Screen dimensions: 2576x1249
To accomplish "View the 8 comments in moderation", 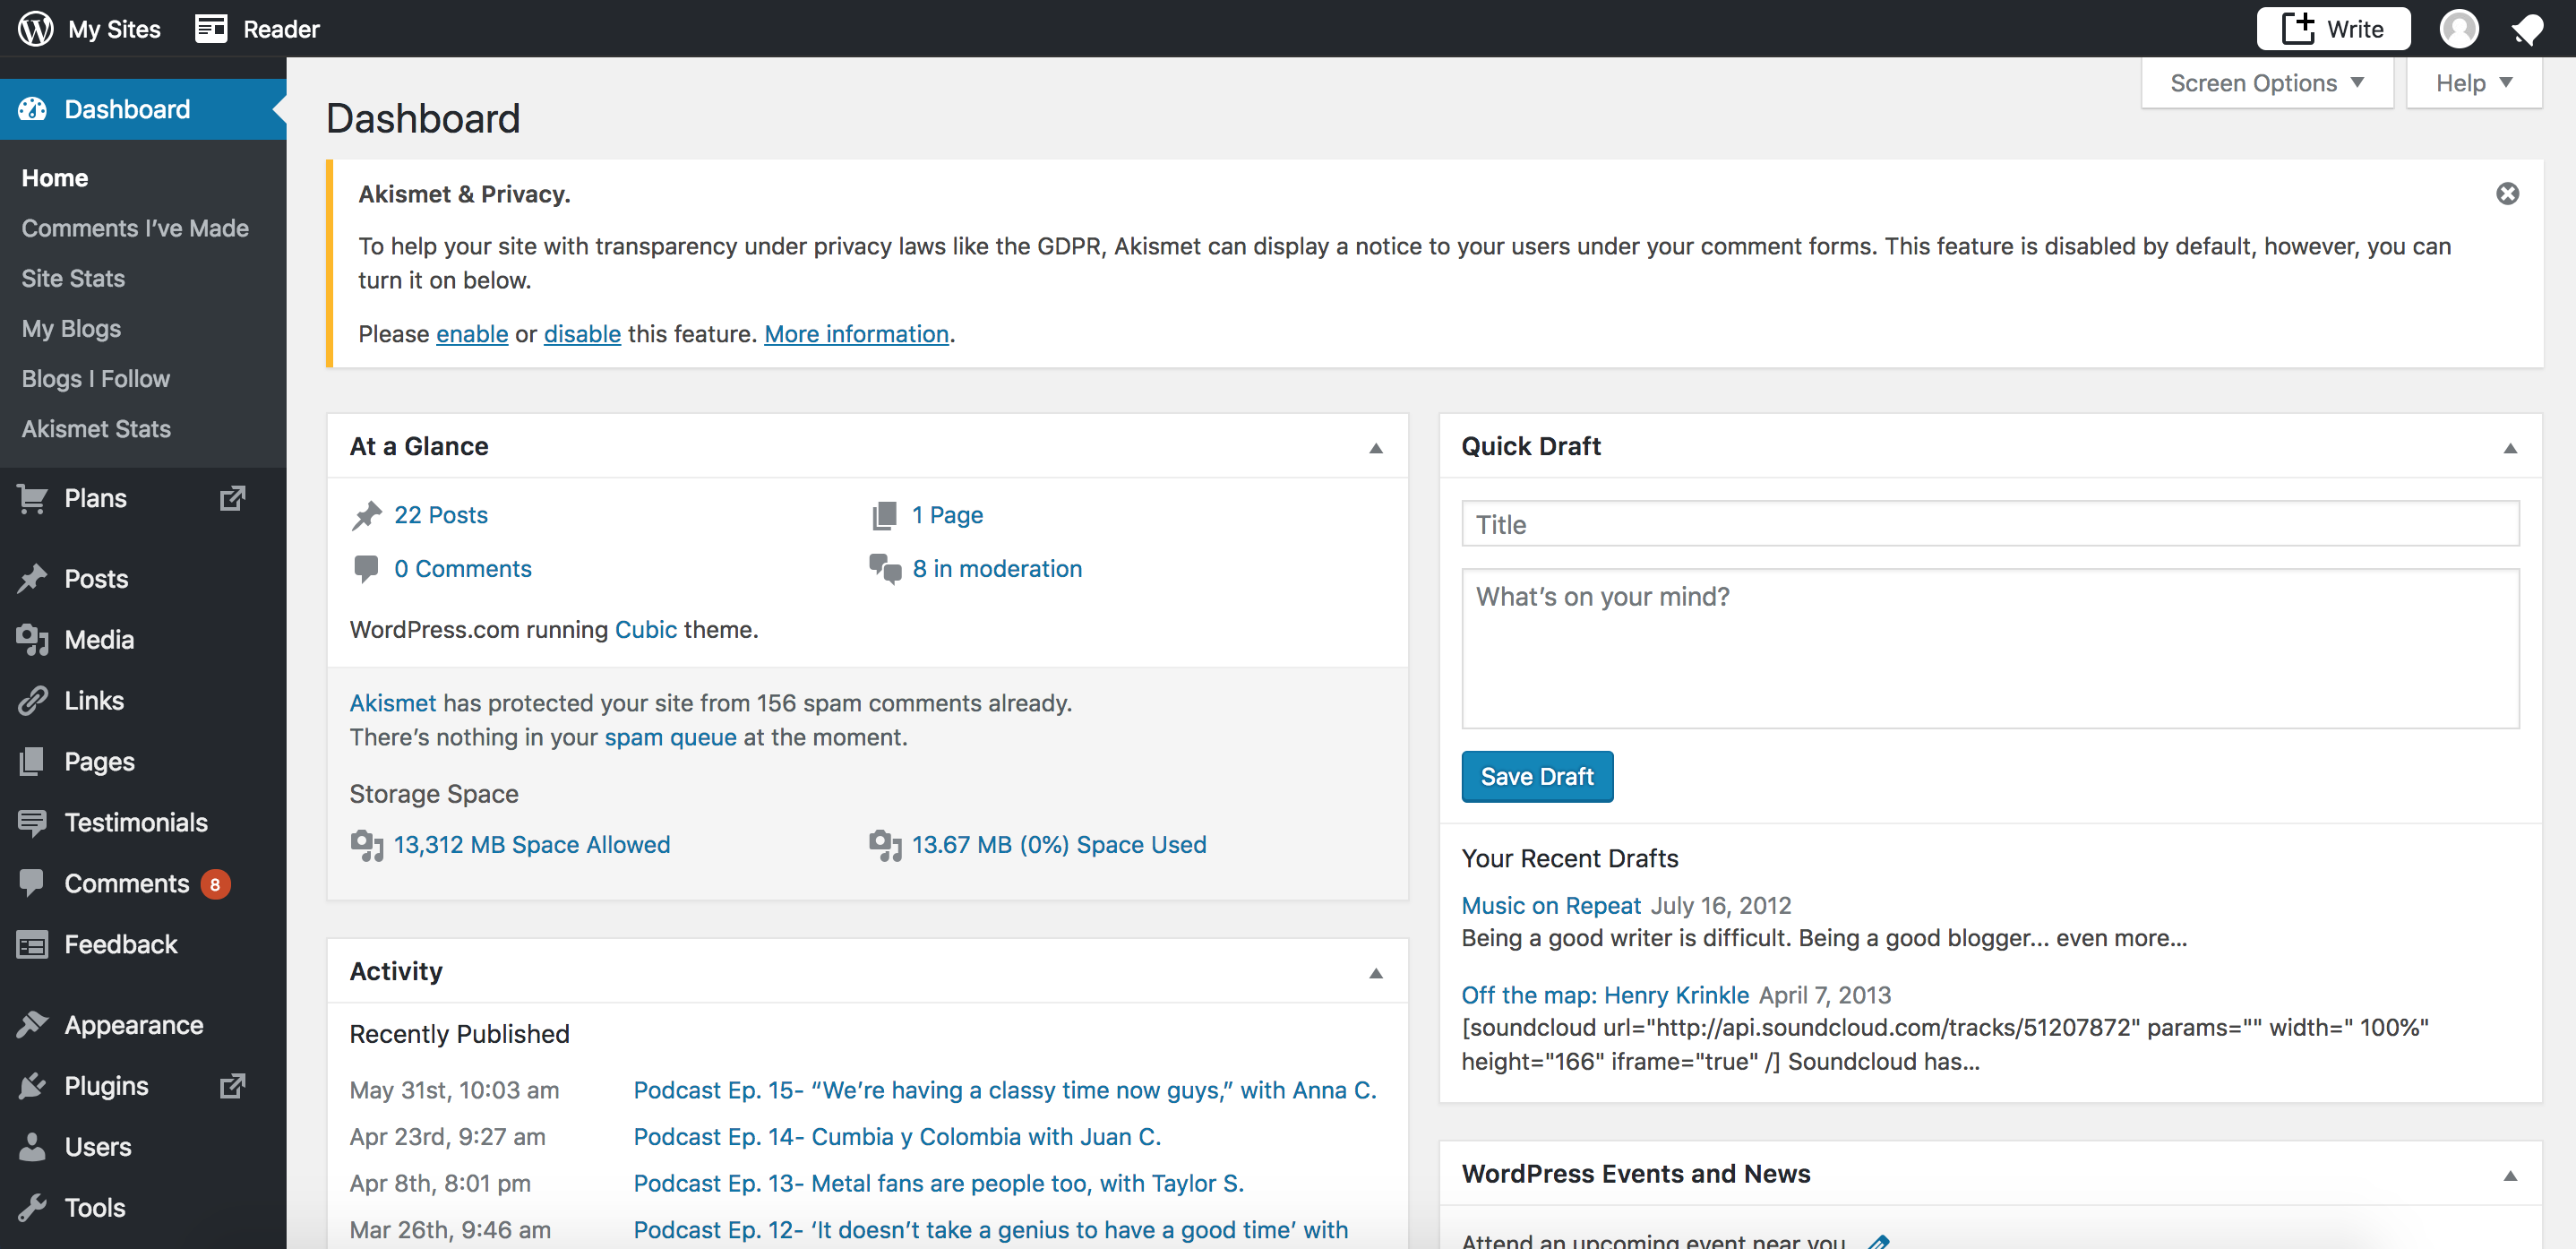I will (998, 568).
